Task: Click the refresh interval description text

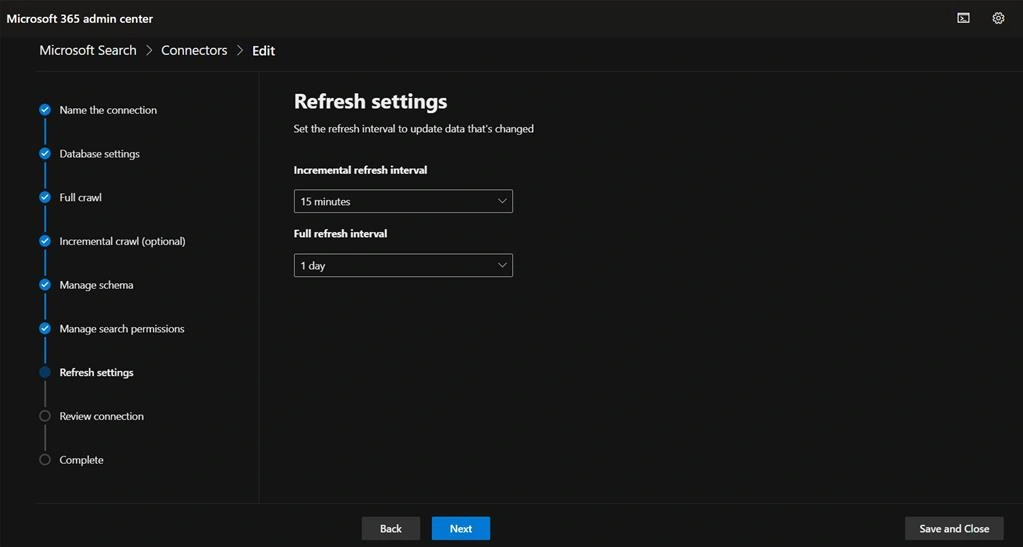Action: tap(414, 129)
